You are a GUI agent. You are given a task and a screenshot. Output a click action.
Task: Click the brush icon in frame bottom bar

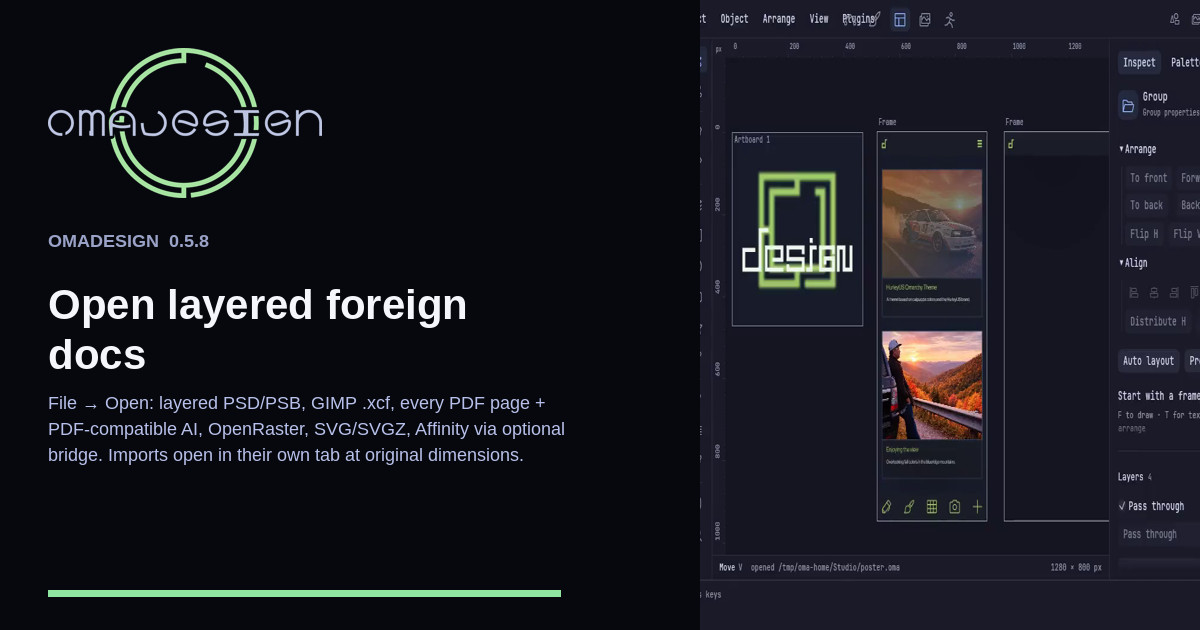909,507
